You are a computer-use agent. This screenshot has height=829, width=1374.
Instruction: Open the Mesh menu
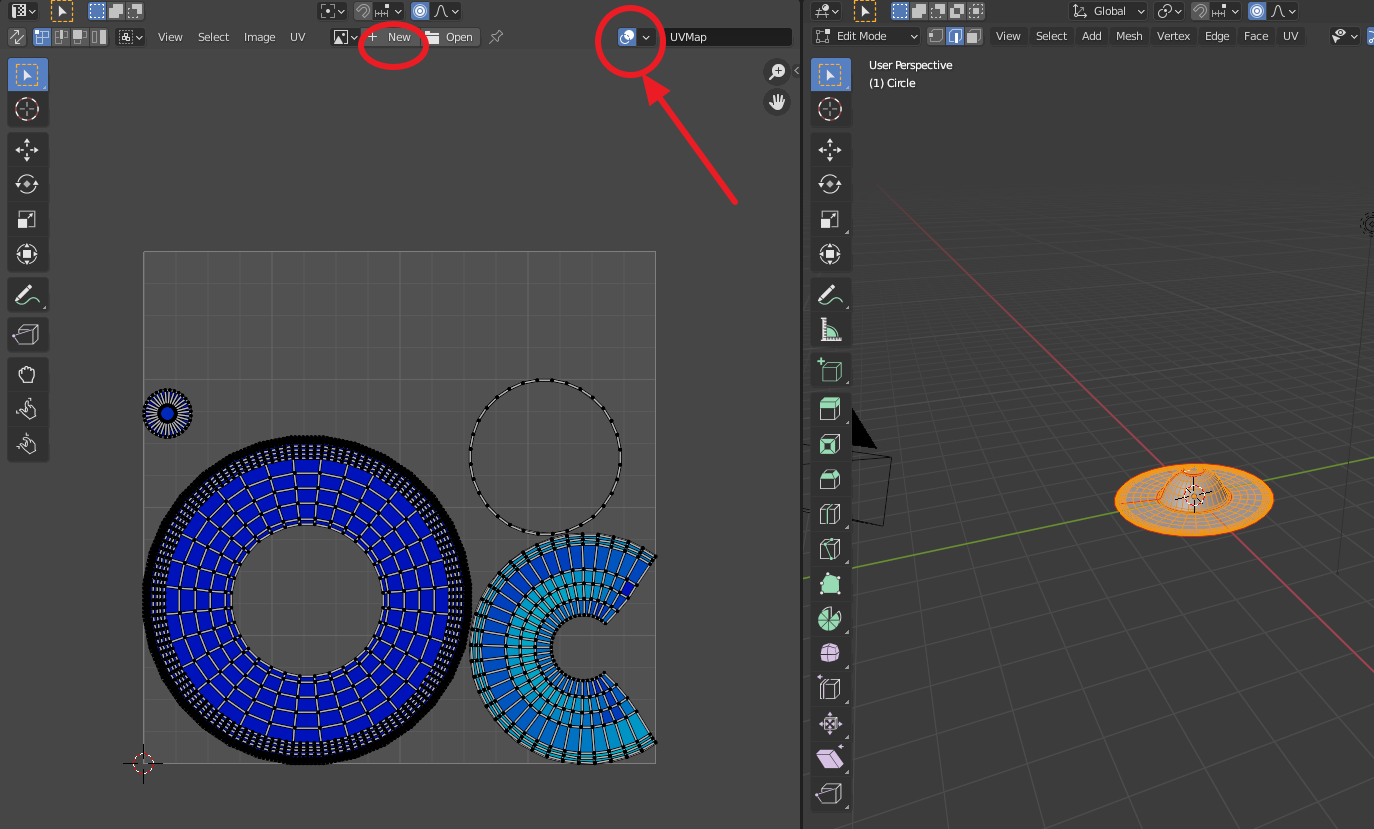1129,36
